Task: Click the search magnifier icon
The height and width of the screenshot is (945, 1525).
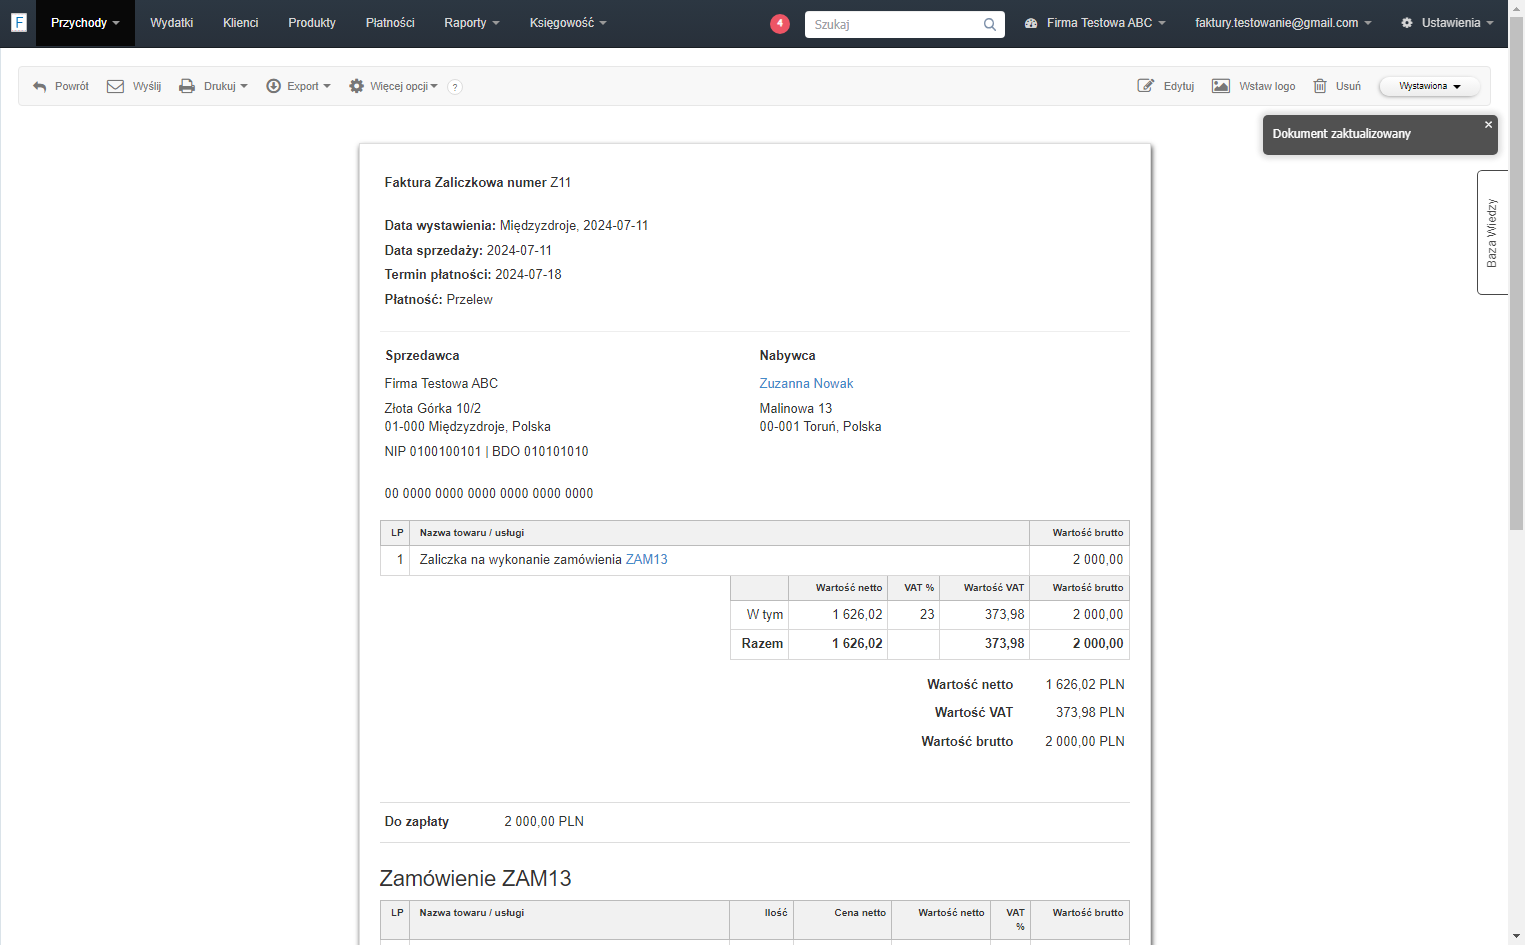Action: point(989,24)
